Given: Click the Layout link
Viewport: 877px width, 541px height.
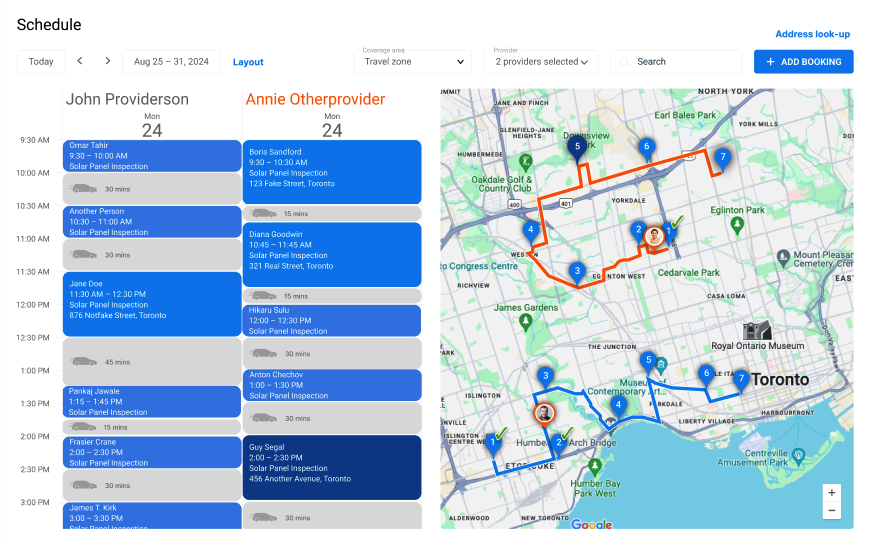Looking at the screenshot, I should coord(248,62).
